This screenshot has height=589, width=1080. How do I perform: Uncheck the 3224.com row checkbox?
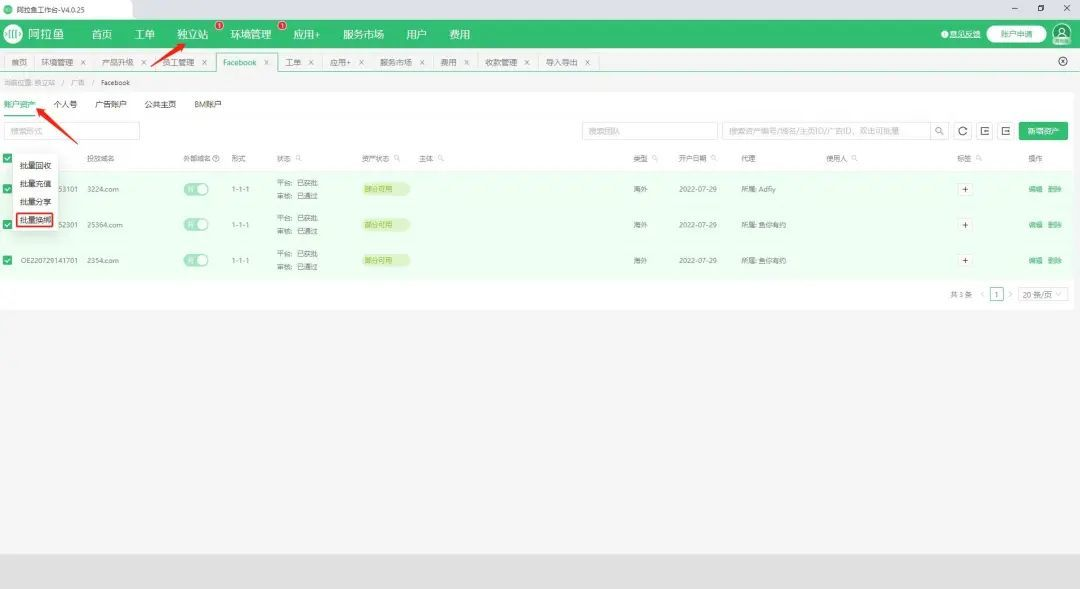pos(8,189)
